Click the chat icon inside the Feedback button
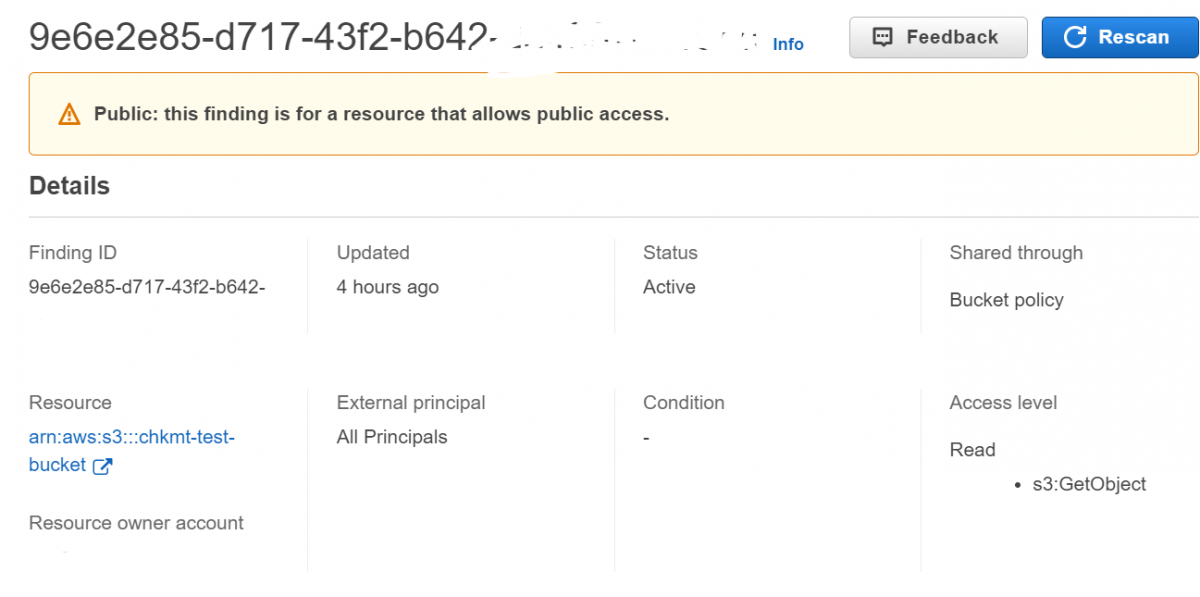 (x=881, y=36)
